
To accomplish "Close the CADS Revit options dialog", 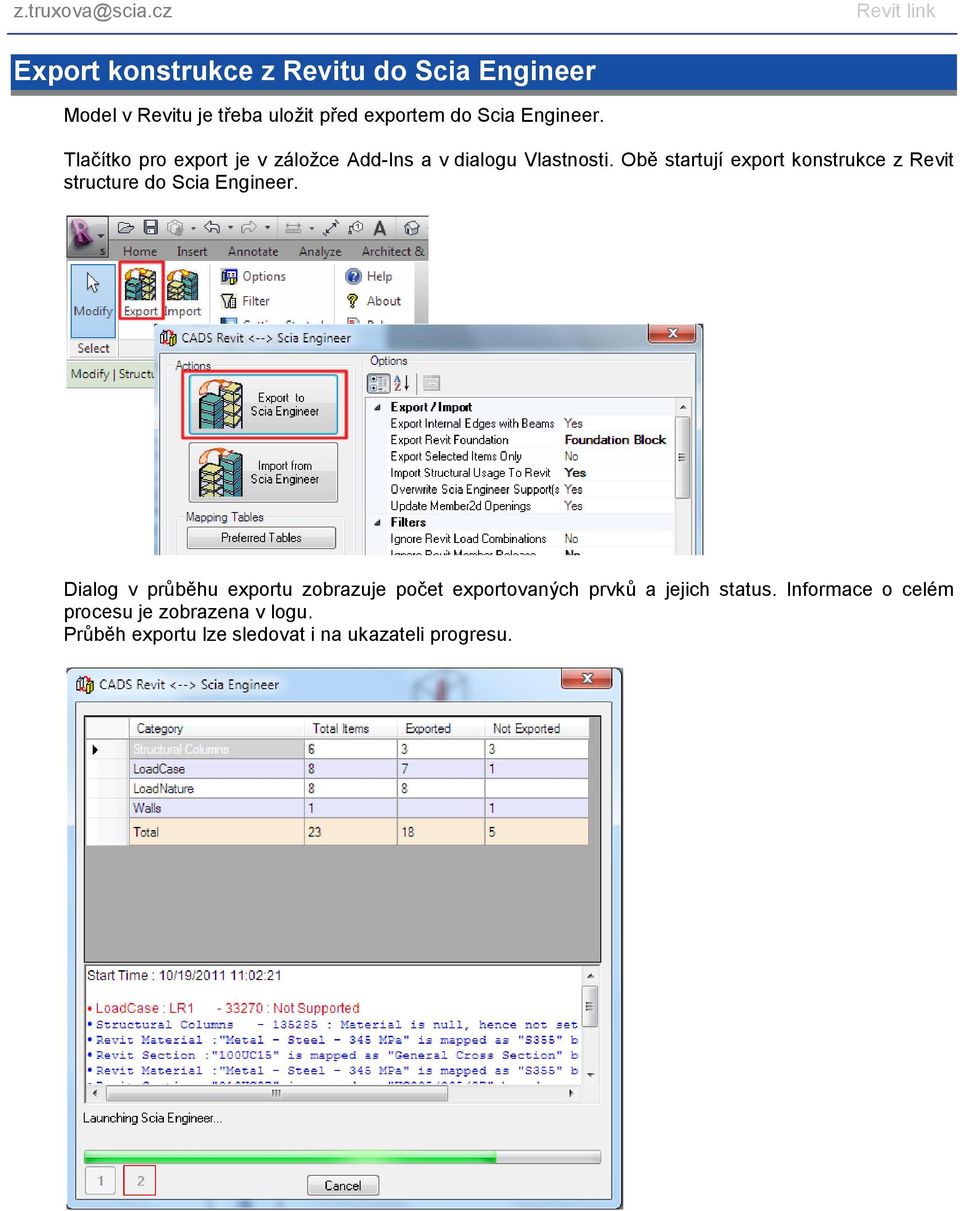I will click(x=672, y=334).
